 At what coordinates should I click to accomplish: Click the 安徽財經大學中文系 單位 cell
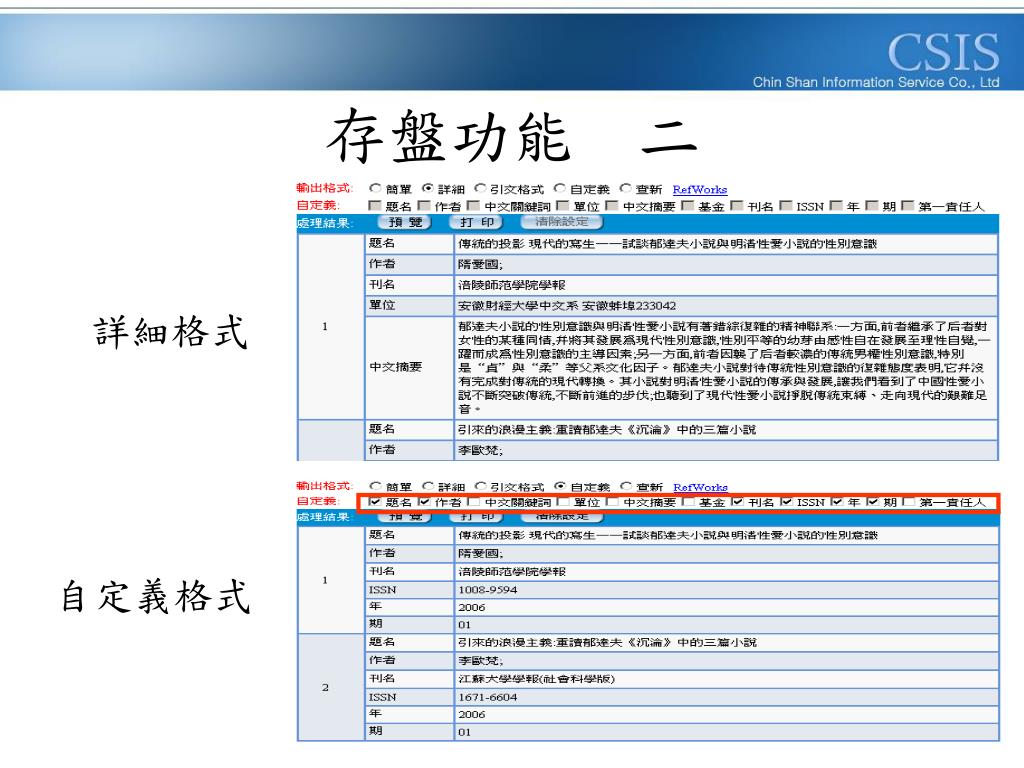click(726, 306)
